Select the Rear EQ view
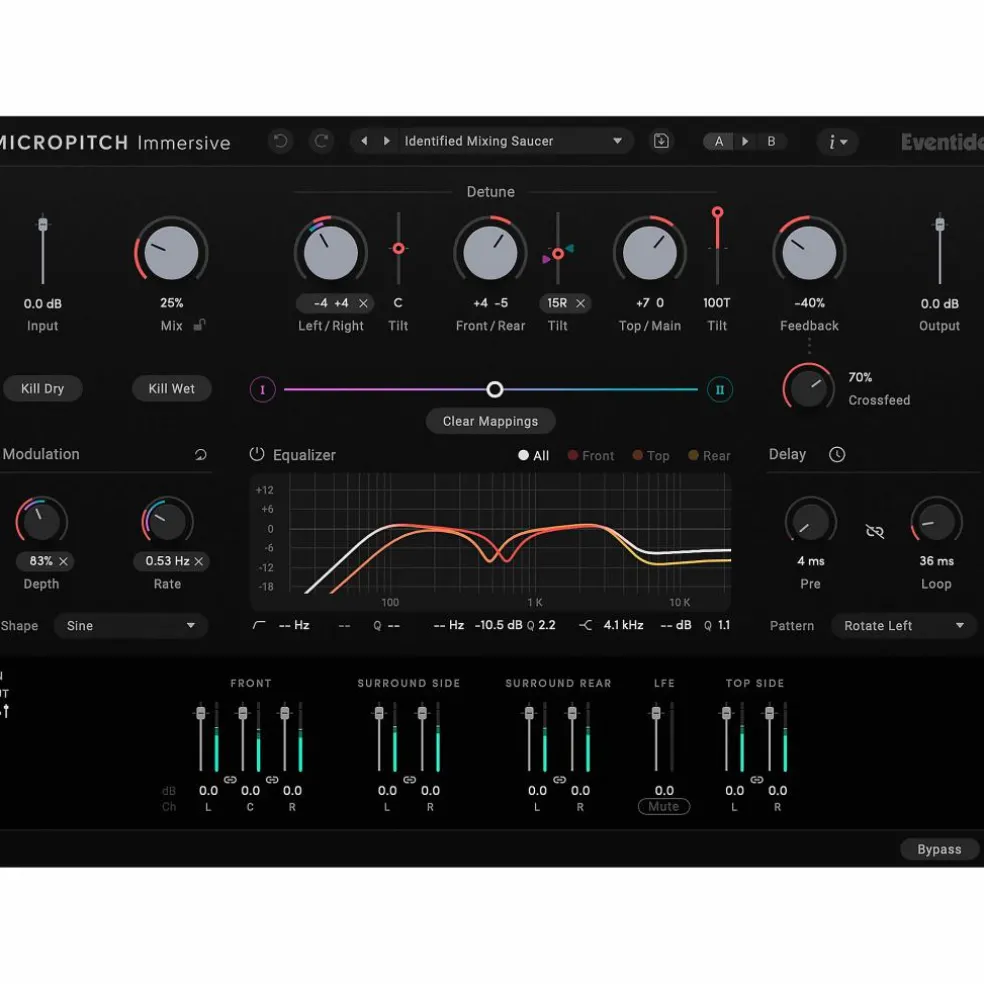Screen dimensions: 984x984 709,456
